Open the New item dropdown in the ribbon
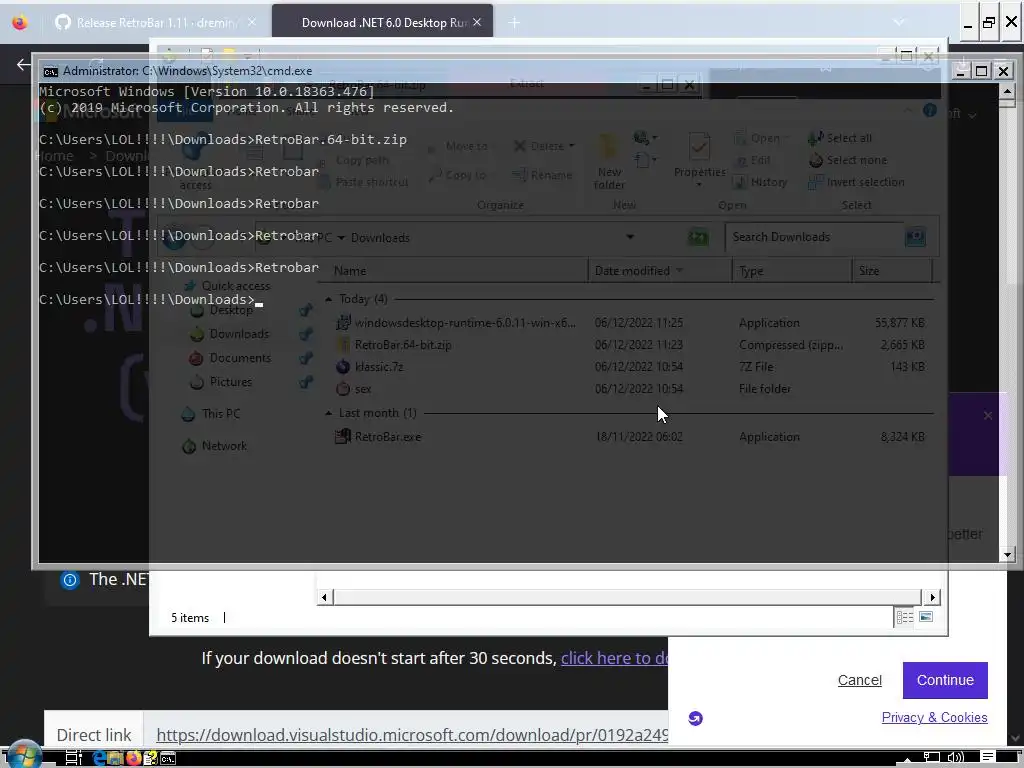This screenshot has height=768, width=1024. click(x=645, y=137)
